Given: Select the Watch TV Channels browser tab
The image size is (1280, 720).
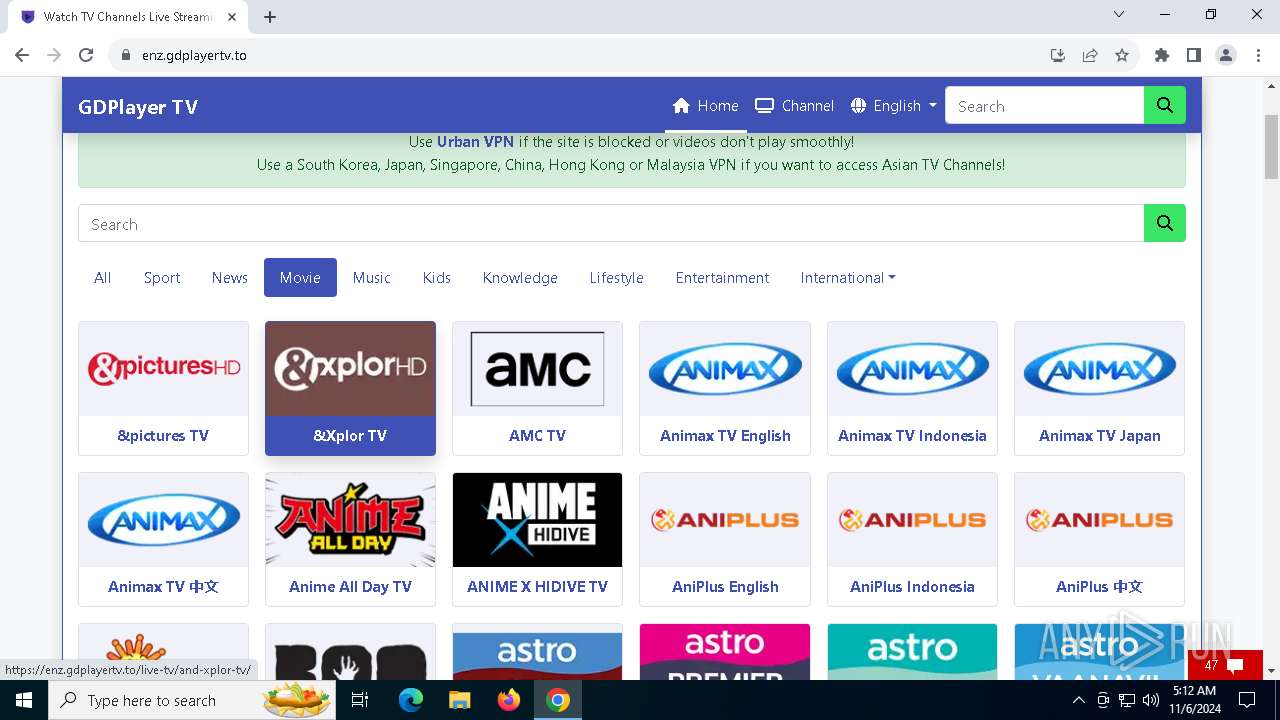Looking at the screenshot, I should tap(128, 17).
